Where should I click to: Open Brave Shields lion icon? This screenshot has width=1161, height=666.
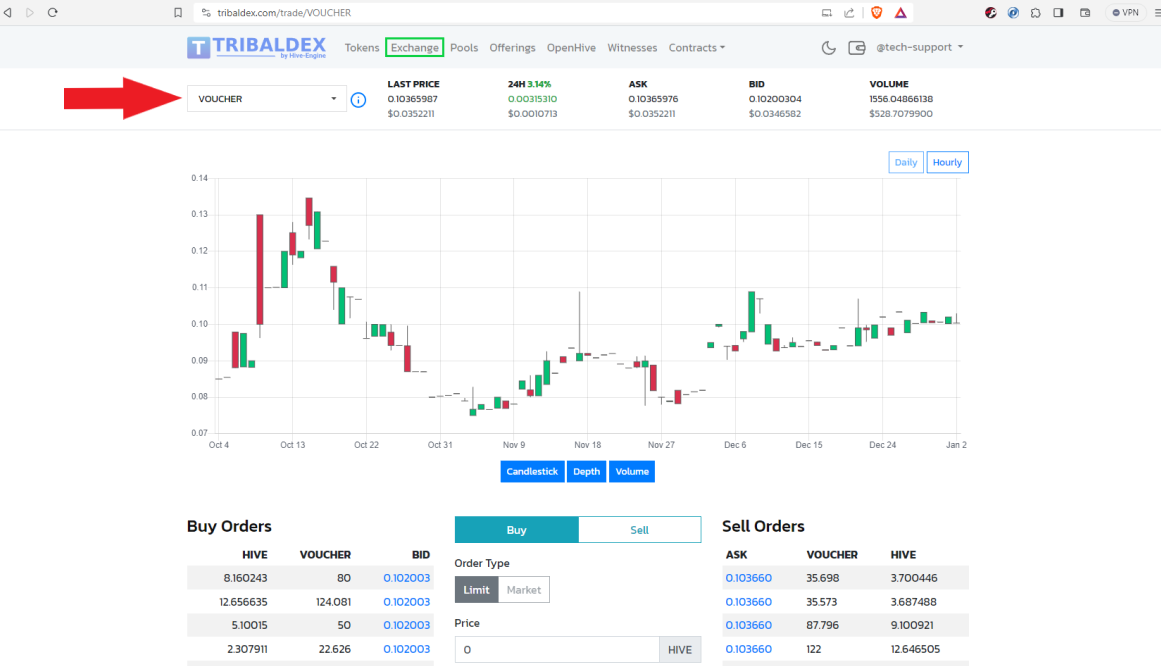coord(877,13)
